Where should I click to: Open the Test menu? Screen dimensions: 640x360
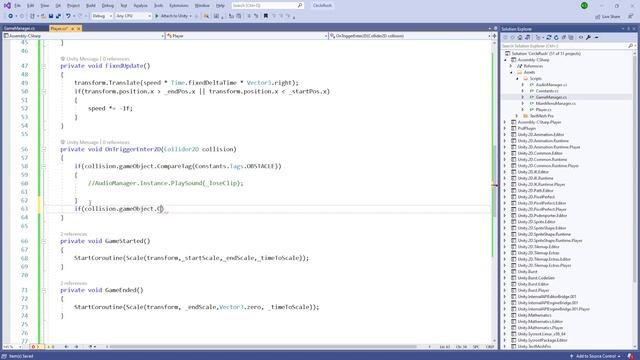[124, 6]
